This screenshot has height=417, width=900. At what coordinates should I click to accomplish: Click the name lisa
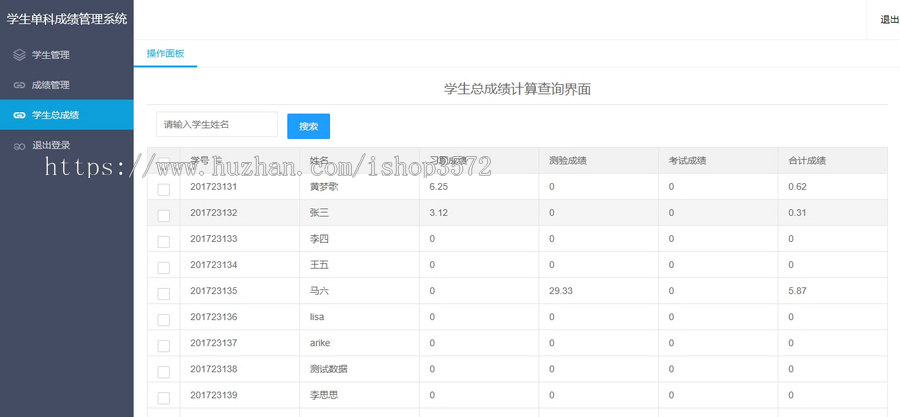pyautogui.click(x=317, y=317)
